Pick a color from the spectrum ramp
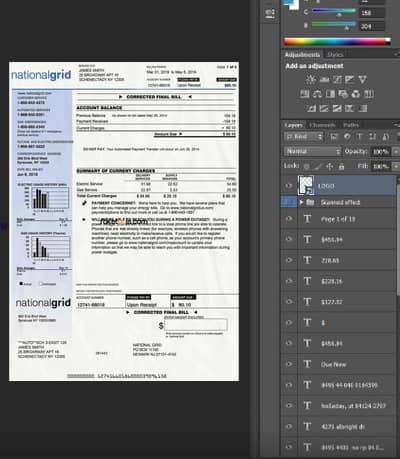This screenshot has height=459, width=400. 337,42
